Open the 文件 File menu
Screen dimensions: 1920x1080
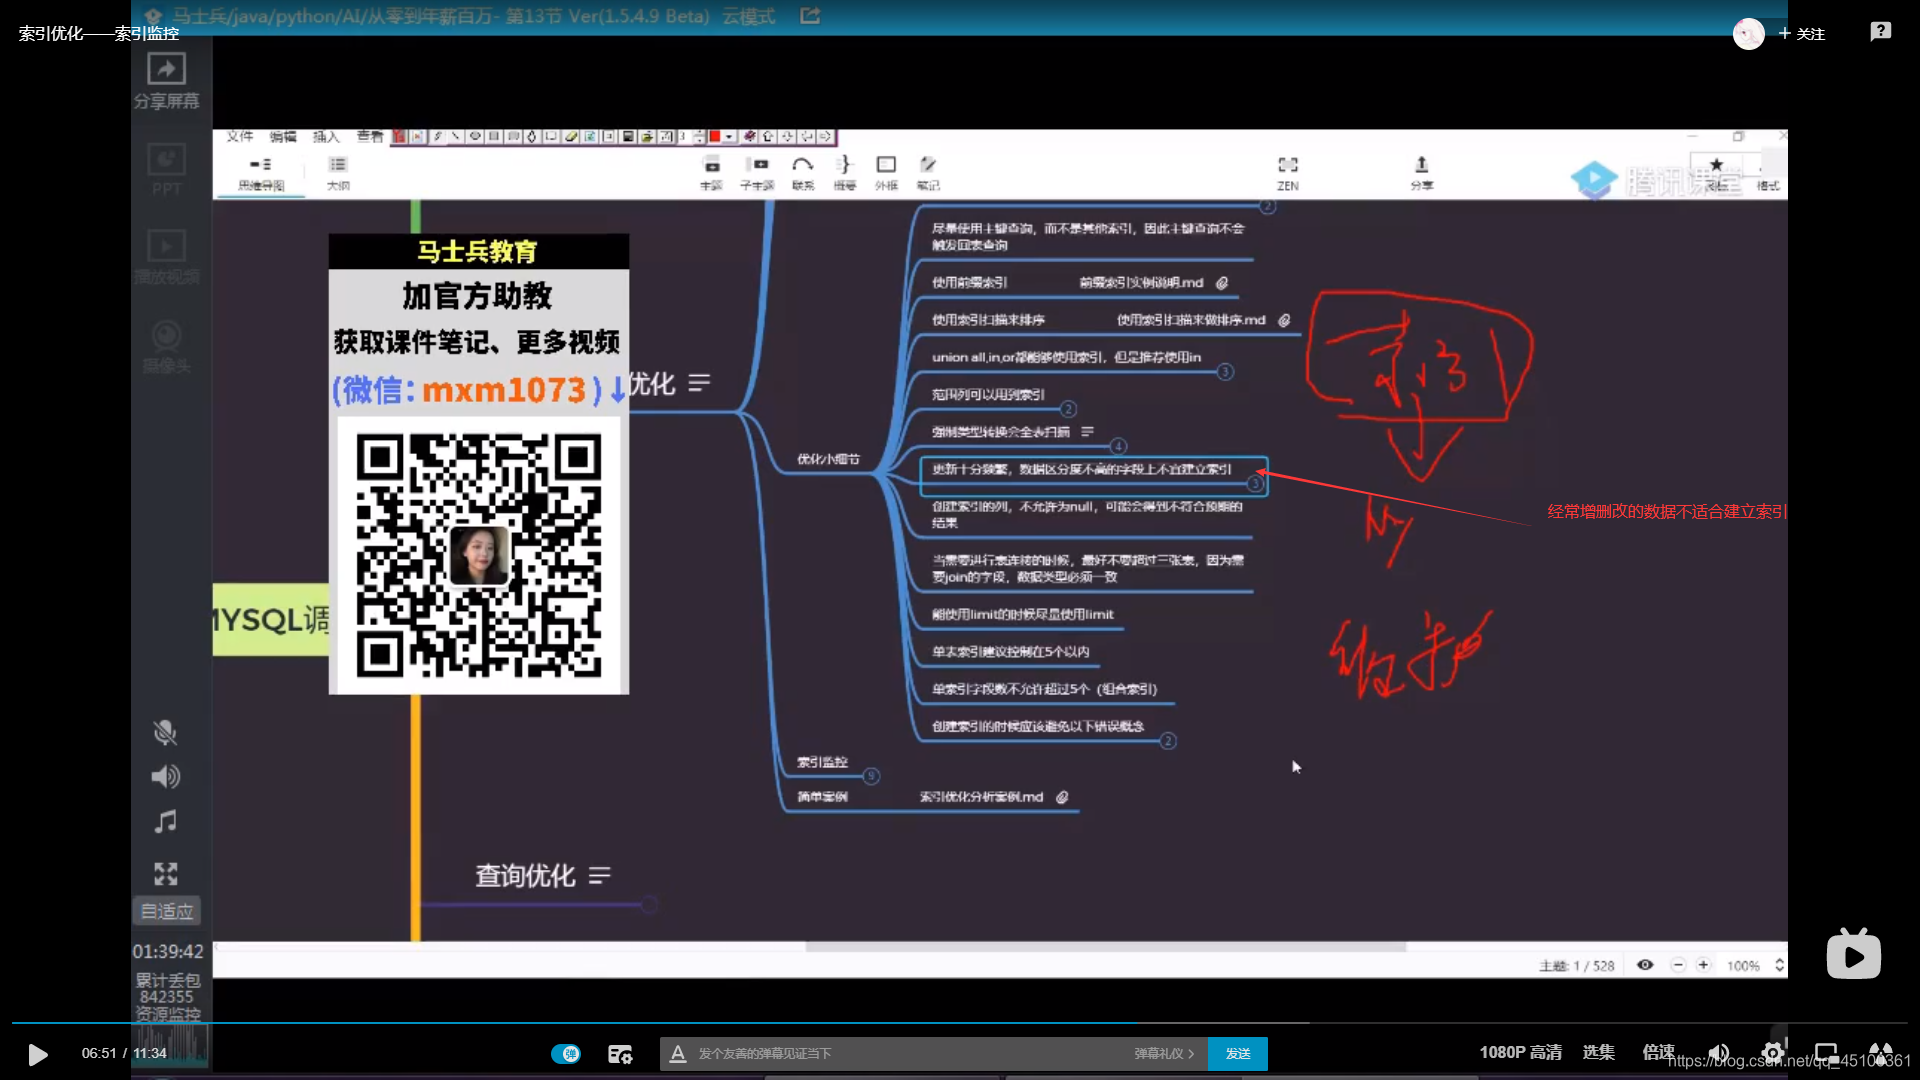240,137
